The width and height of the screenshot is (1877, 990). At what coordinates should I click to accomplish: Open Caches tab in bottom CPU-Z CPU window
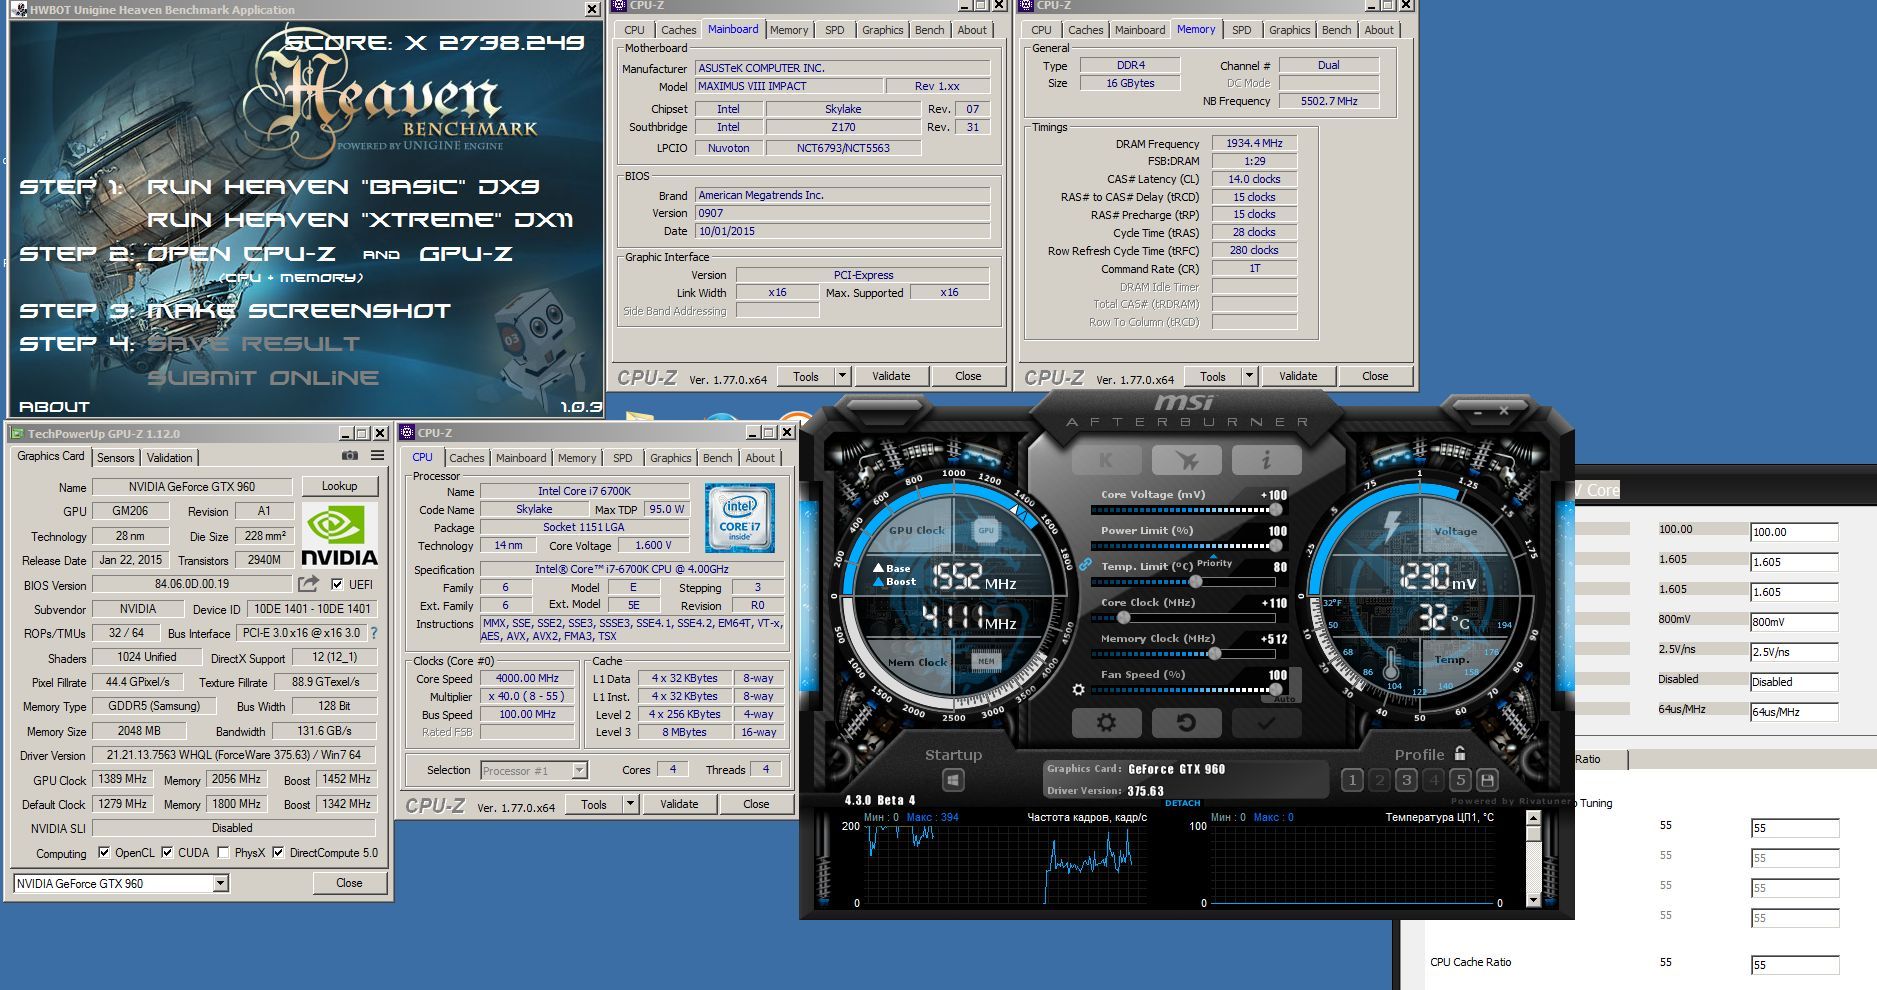(466, 458)
